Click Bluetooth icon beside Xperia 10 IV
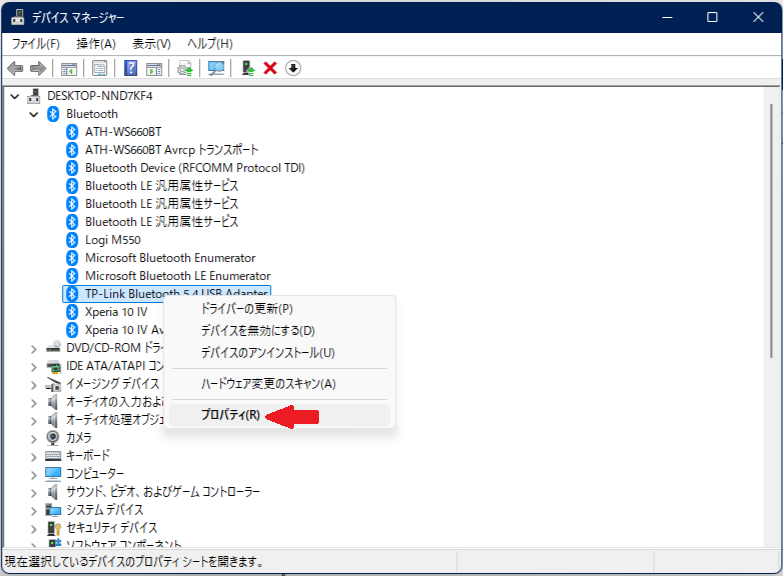Screen dimensions: 783x576 click(x=72, y=312)
